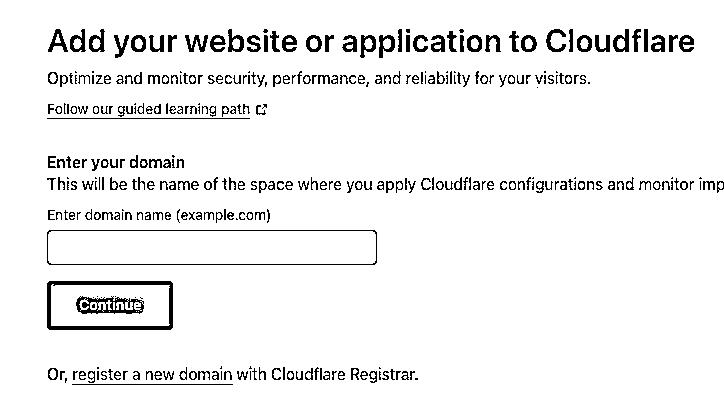The image size is (724, 408).
Task: Click the 'Enter domain name (example.com)' label
Action: tap(159, 215)
